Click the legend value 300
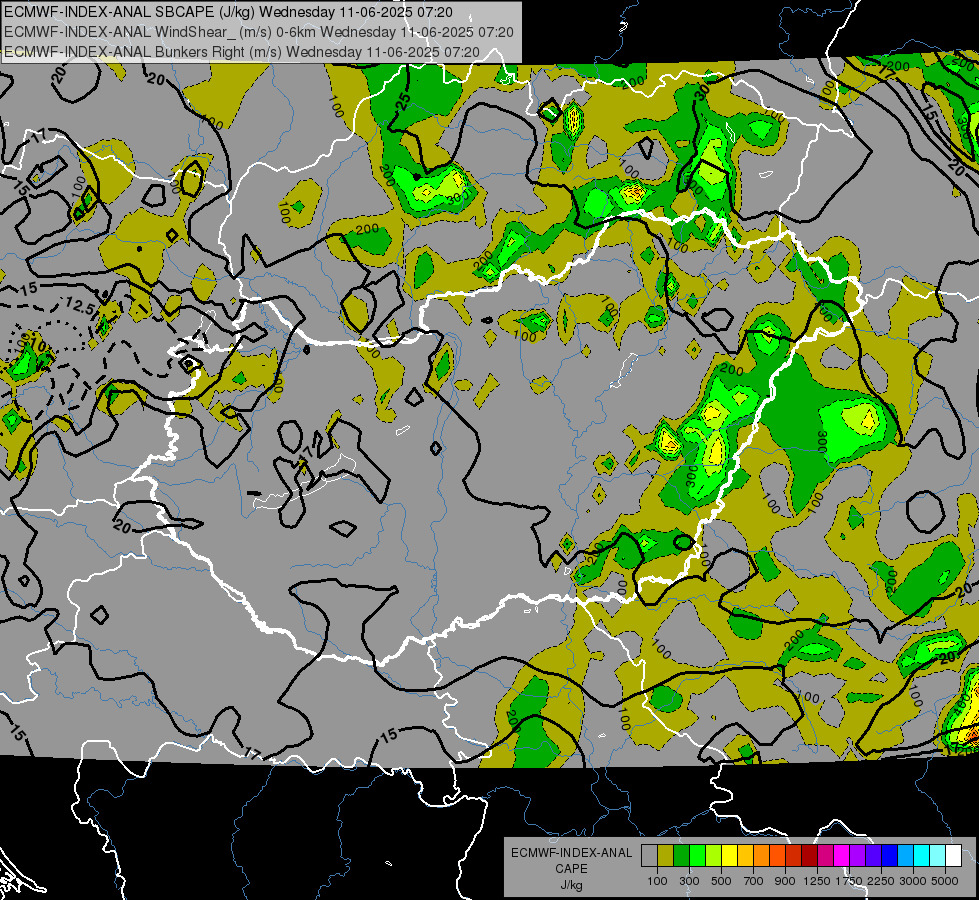 (x=689, y=881)
